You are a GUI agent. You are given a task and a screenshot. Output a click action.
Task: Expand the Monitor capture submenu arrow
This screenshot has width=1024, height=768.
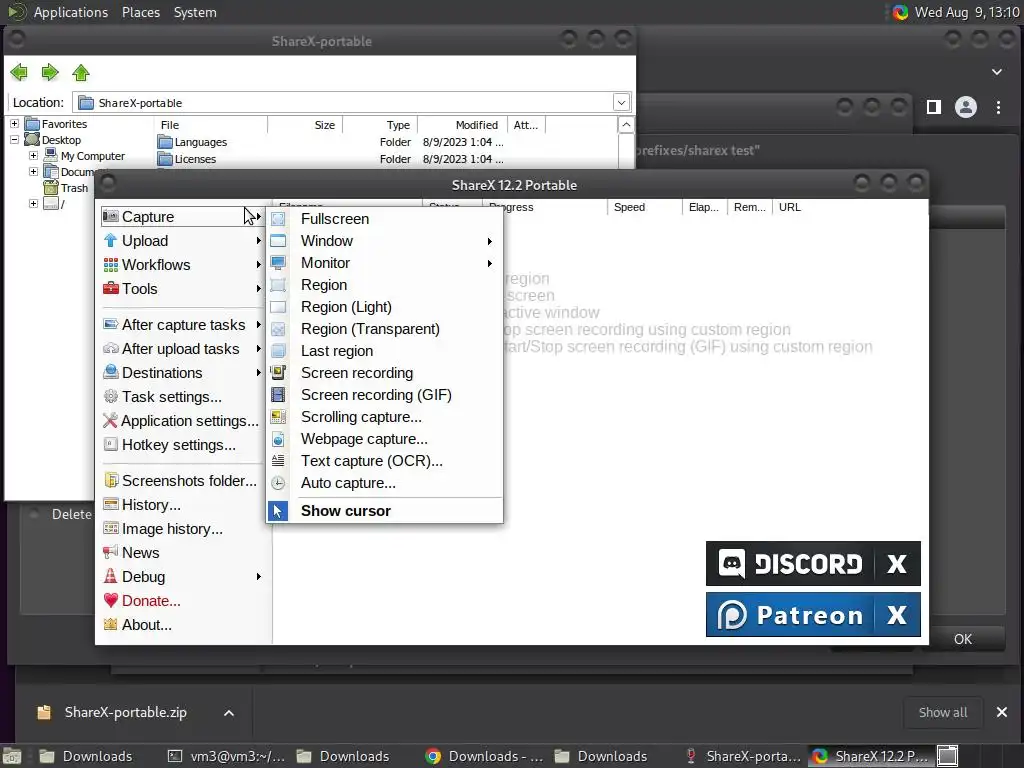(x=490, y=264)
